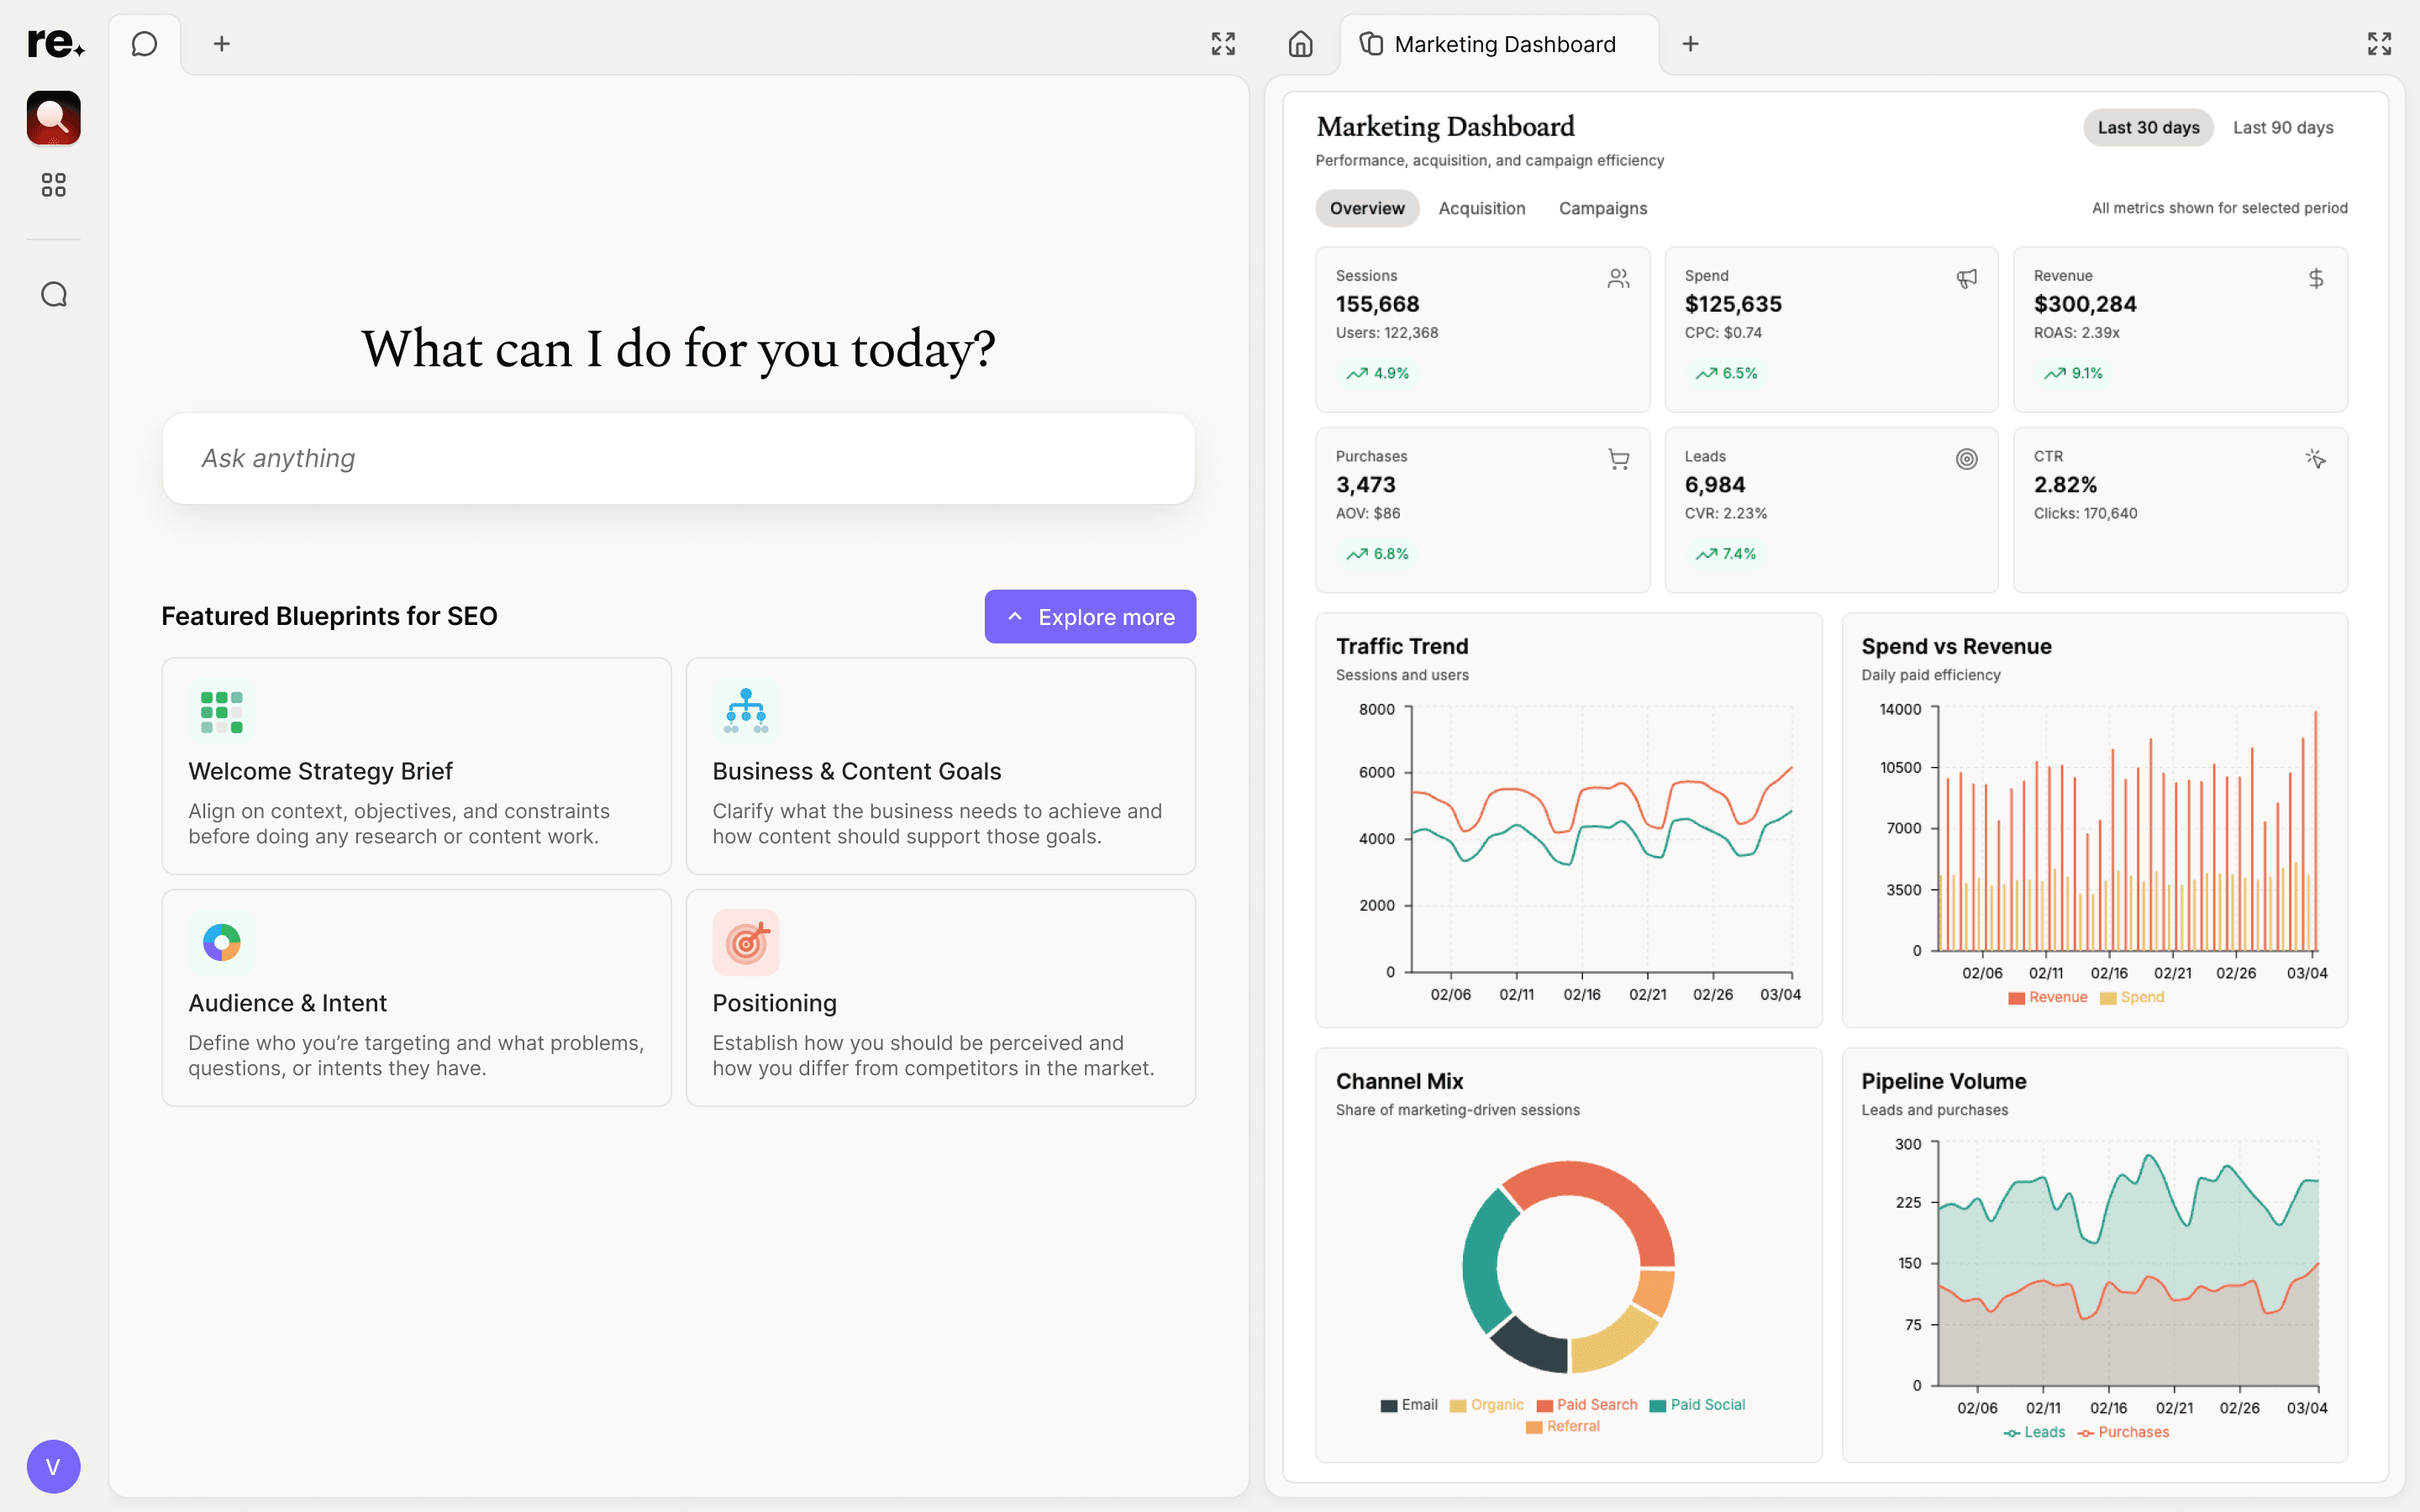
Task: Switch to the Acquisition tab
Action: pos(1481,208)
